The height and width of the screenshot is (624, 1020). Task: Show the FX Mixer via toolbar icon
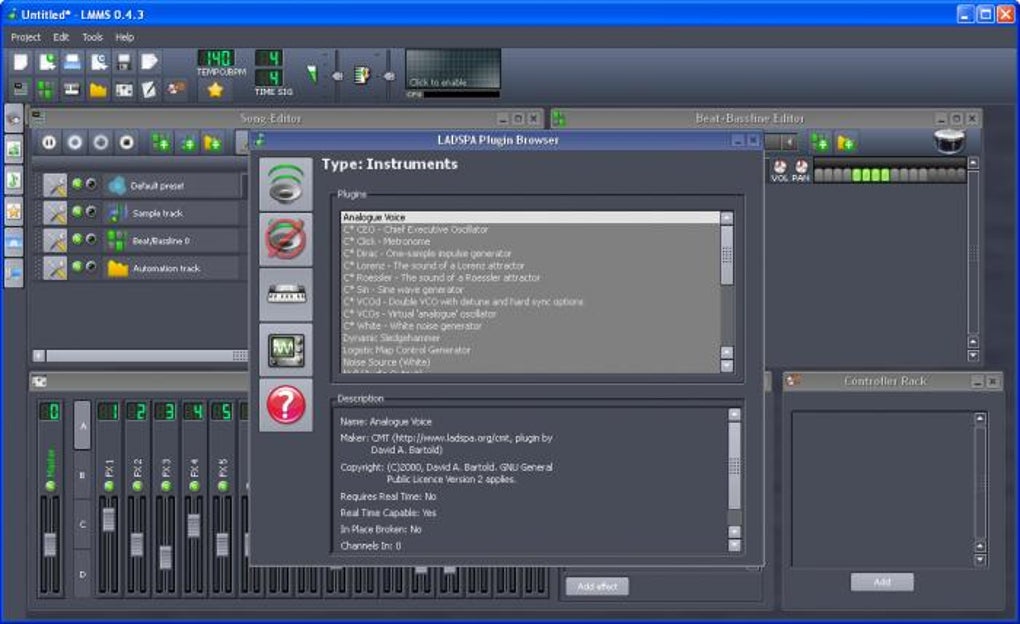[x=124, y=89]
